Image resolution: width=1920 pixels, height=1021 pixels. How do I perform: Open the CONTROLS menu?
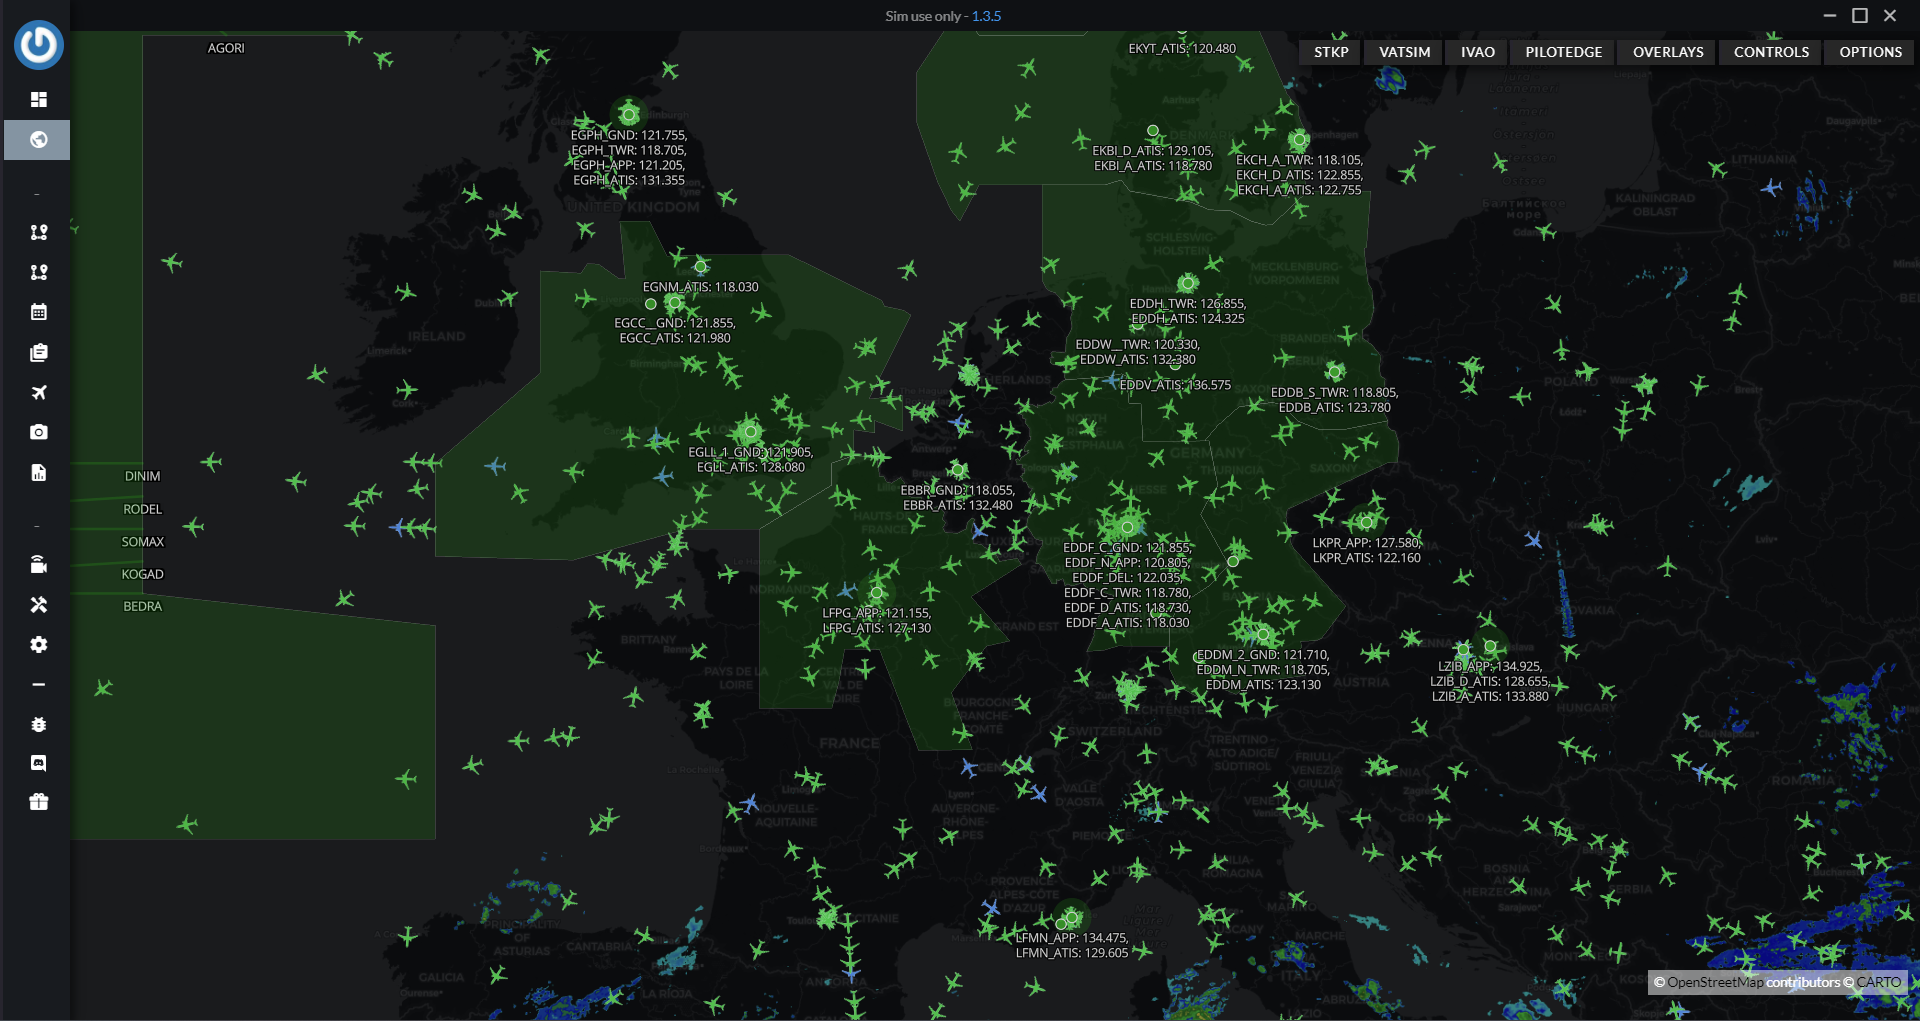[x=1768, y=52]
